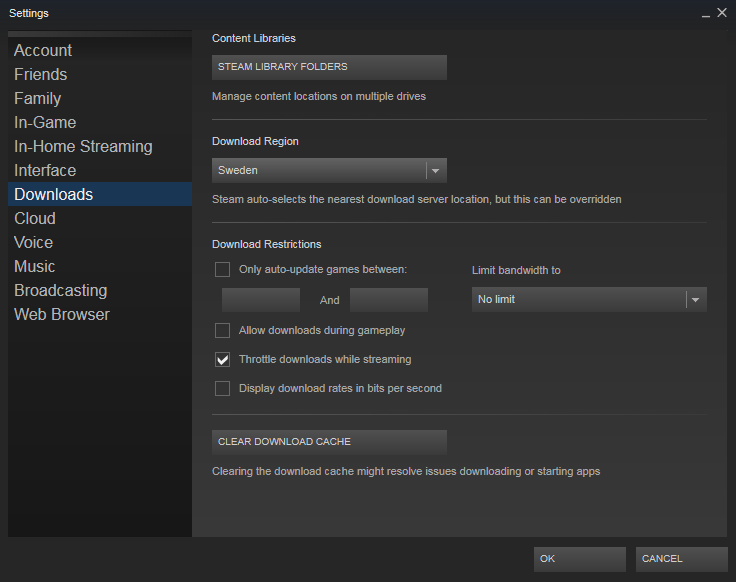Open the Account settings category
The image size is (736, 582).
click(x=100, y=50)
